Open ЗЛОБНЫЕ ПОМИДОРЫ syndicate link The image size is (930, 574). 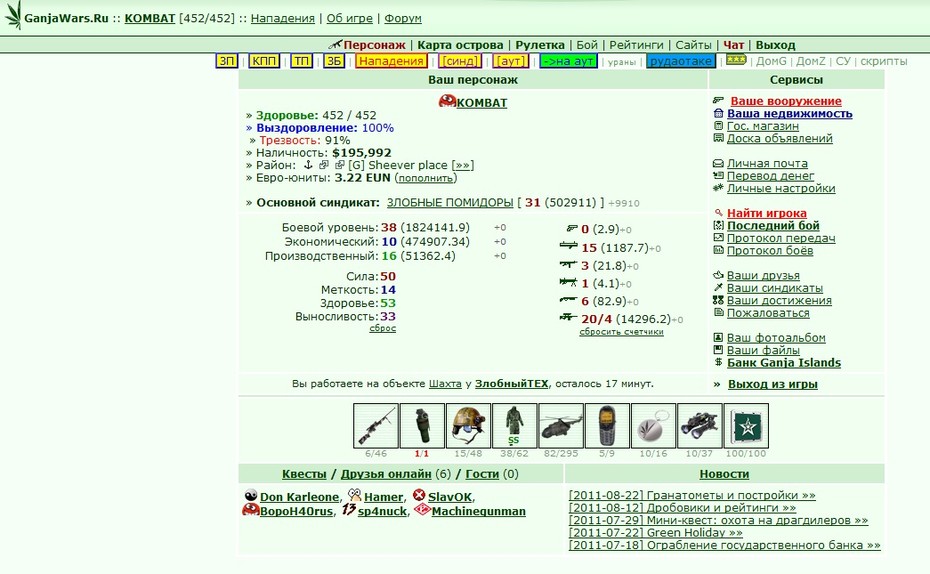point(450,203)
